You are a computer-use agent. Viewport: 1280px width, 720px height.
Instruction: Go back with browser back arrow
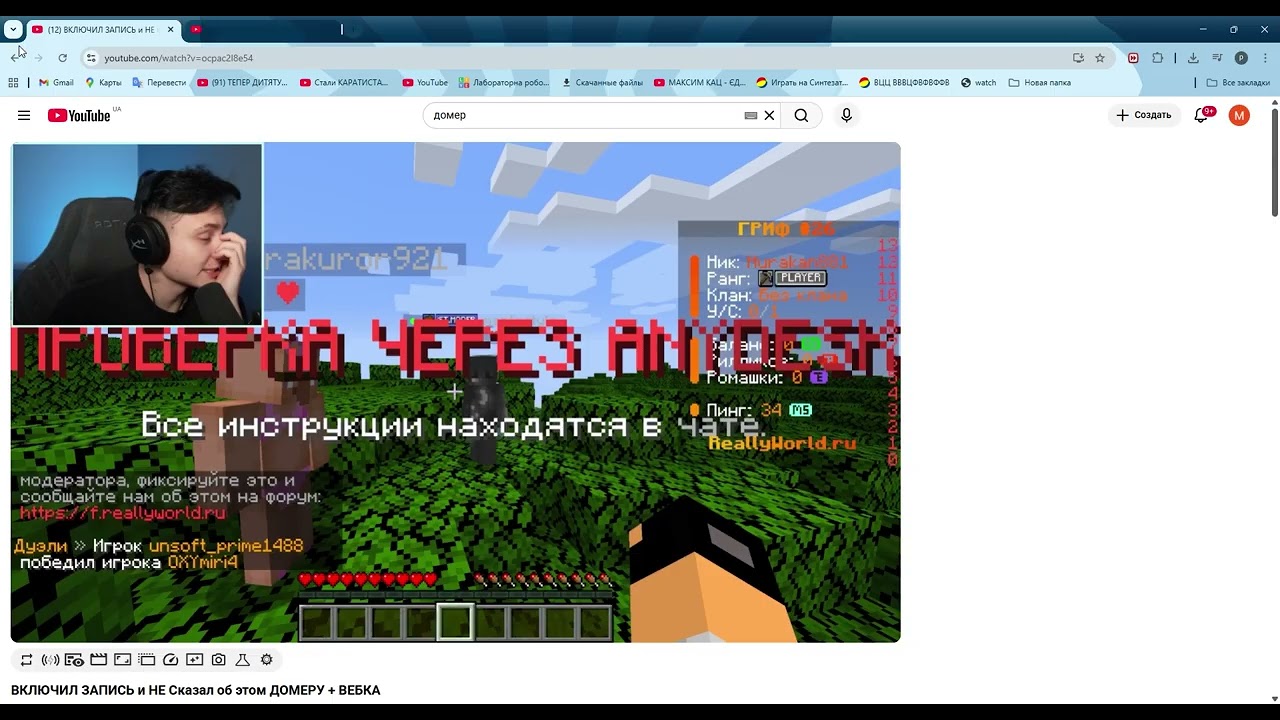click(x=15, y=58)
